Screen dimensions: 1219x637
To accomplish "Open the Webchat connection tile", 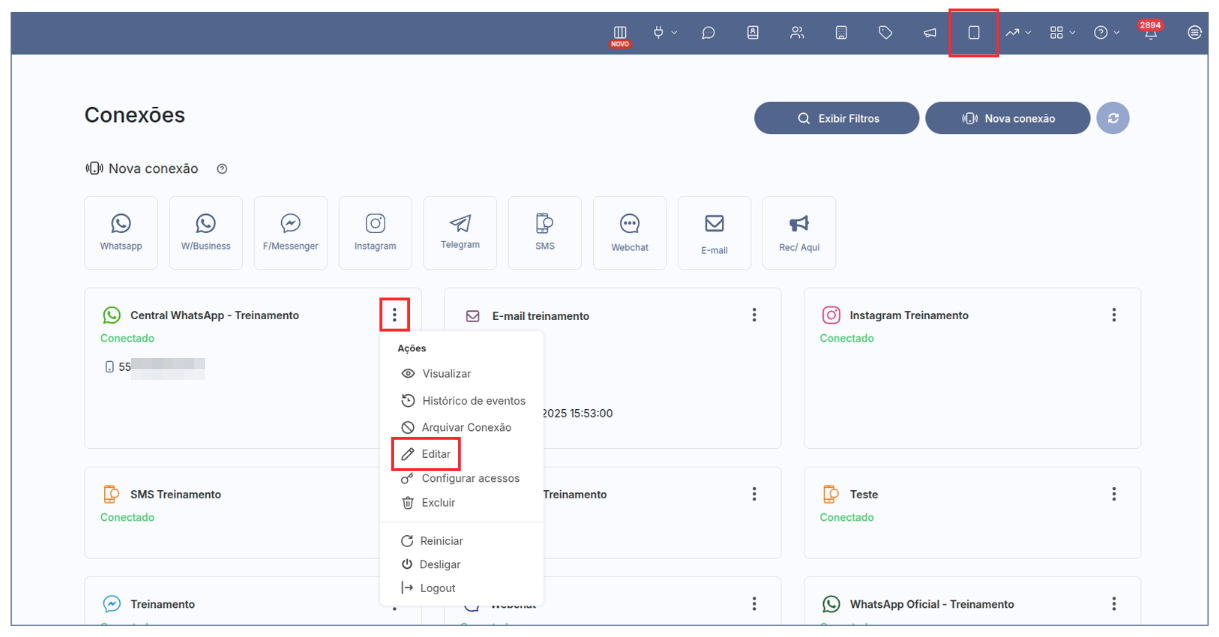I will [x=629, y=232].
